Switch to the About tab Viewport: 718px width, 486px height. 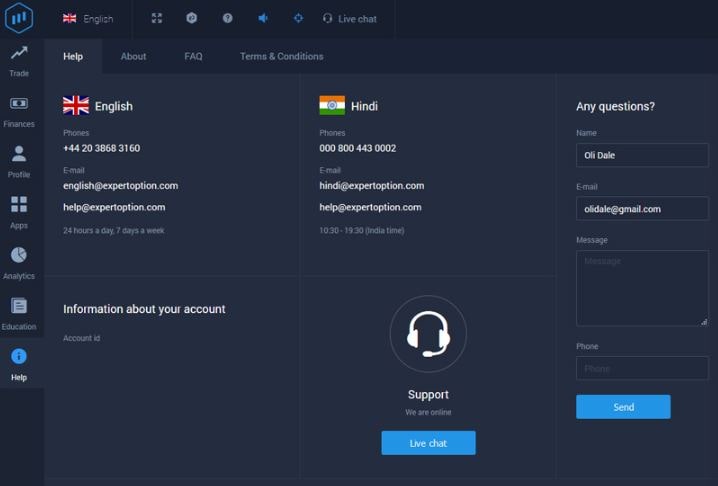pyautogui.click(x=133, y=56)
